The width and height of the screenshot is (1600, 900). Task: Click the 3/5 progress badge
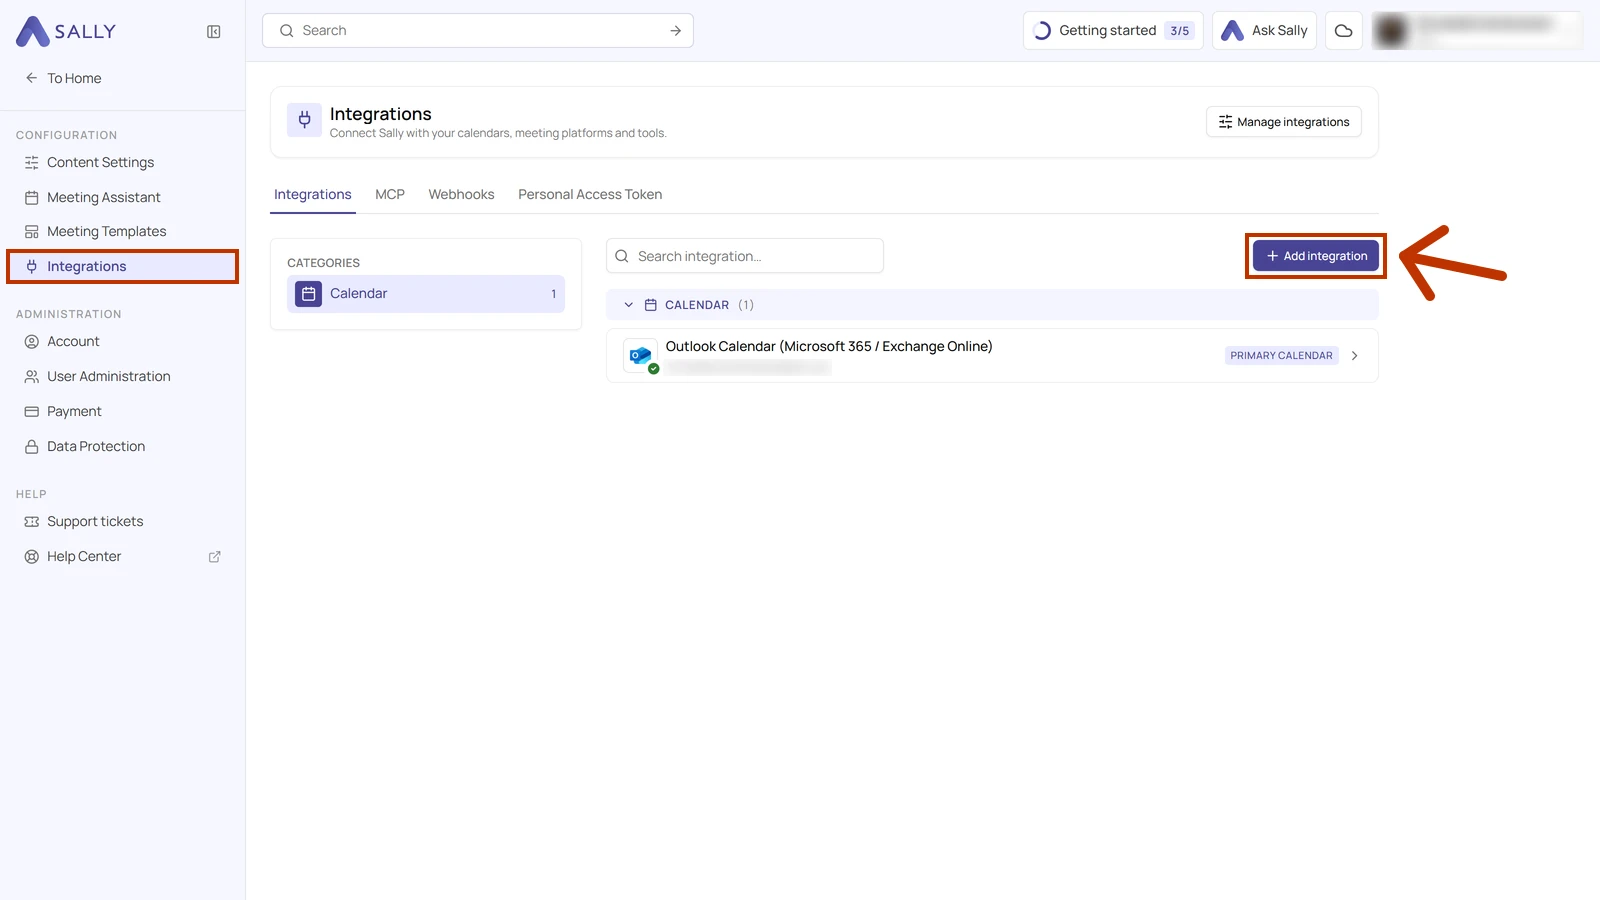[x=1180, y=31]
